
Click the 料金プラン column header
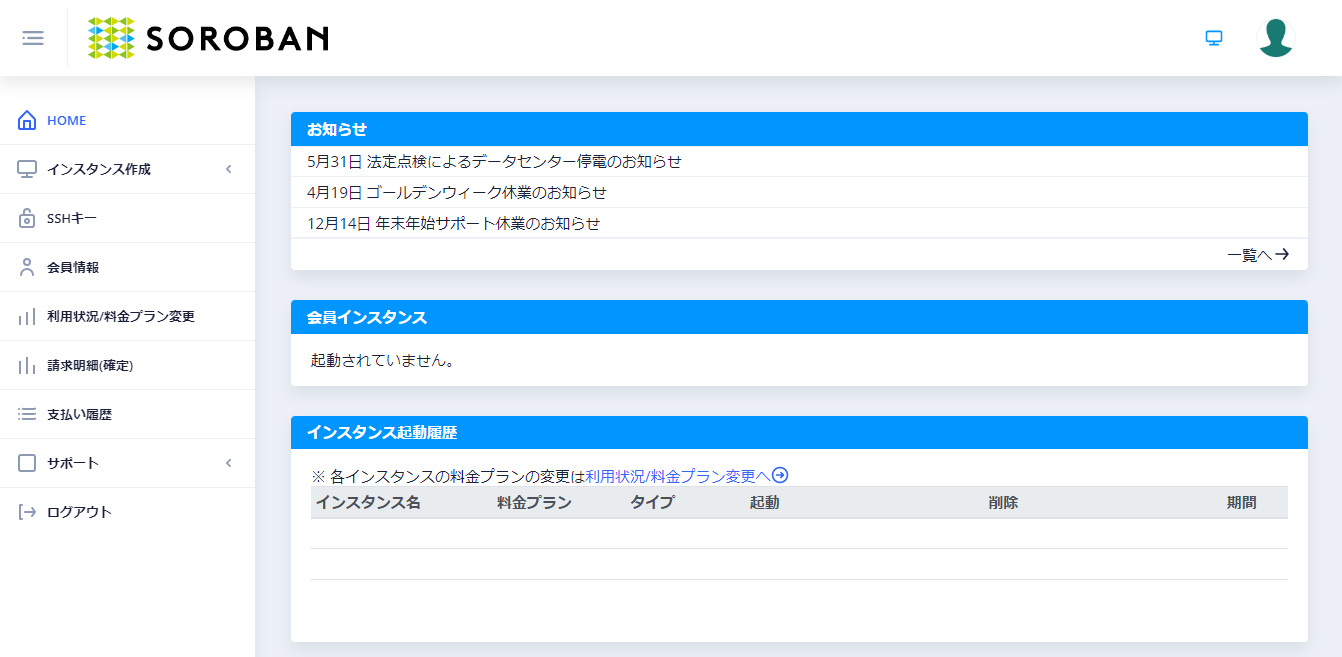click(x=534, y=502)
